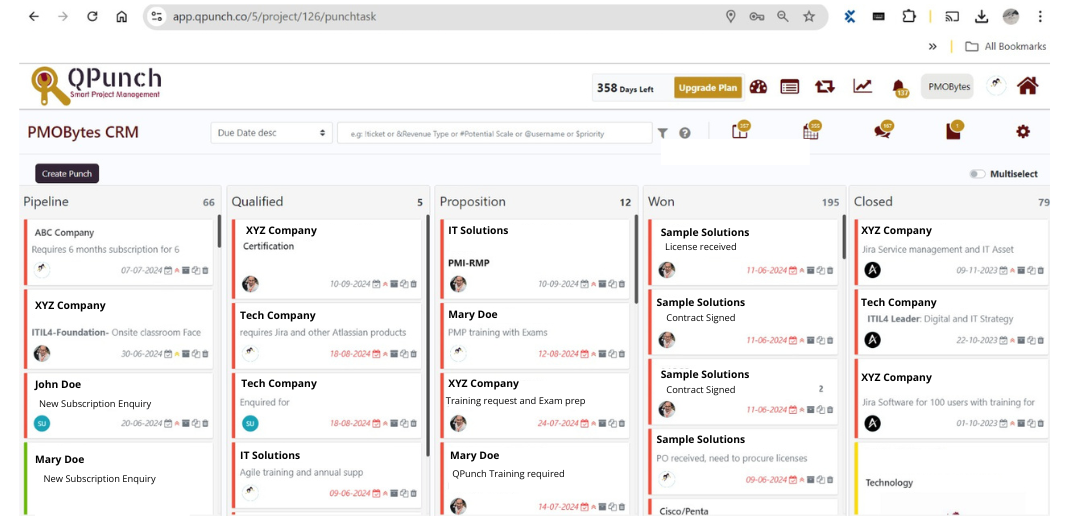Click the 358 Days Left label
1080x516 pixels.
[625, 87]
